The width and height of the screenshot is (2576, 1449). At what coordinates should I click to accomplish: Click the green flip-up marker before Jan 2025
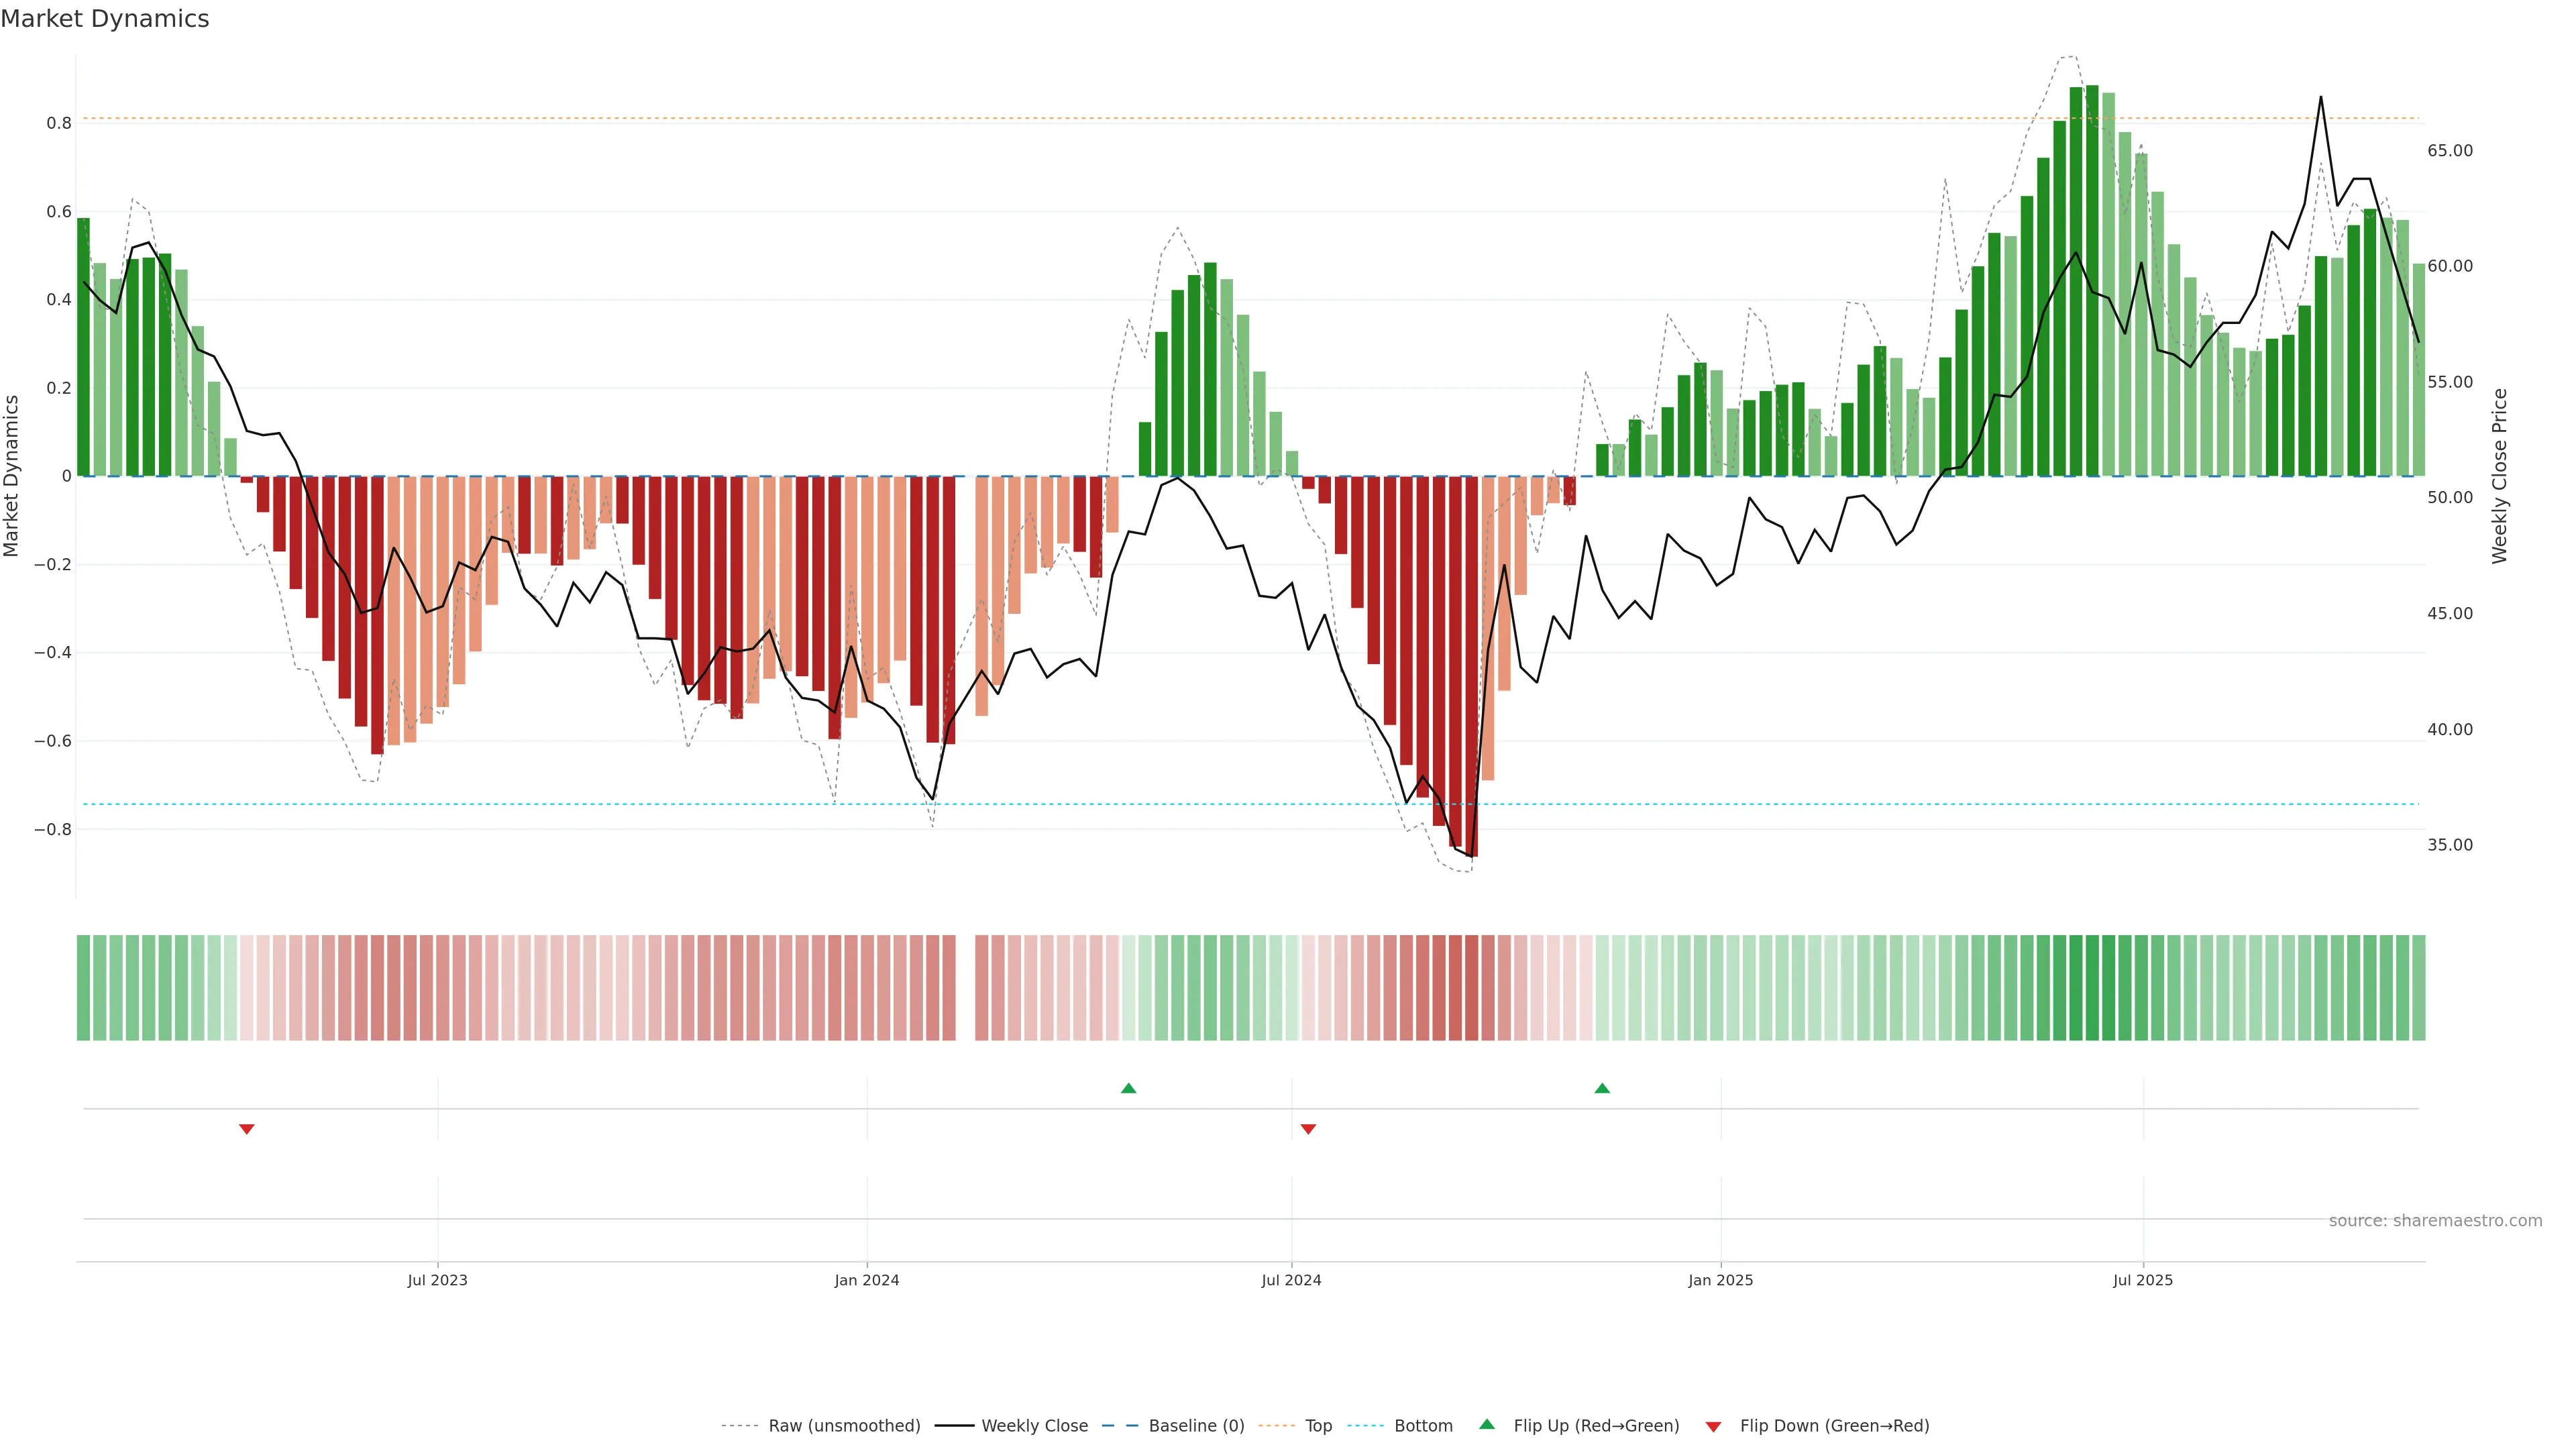[1602, 1088]
